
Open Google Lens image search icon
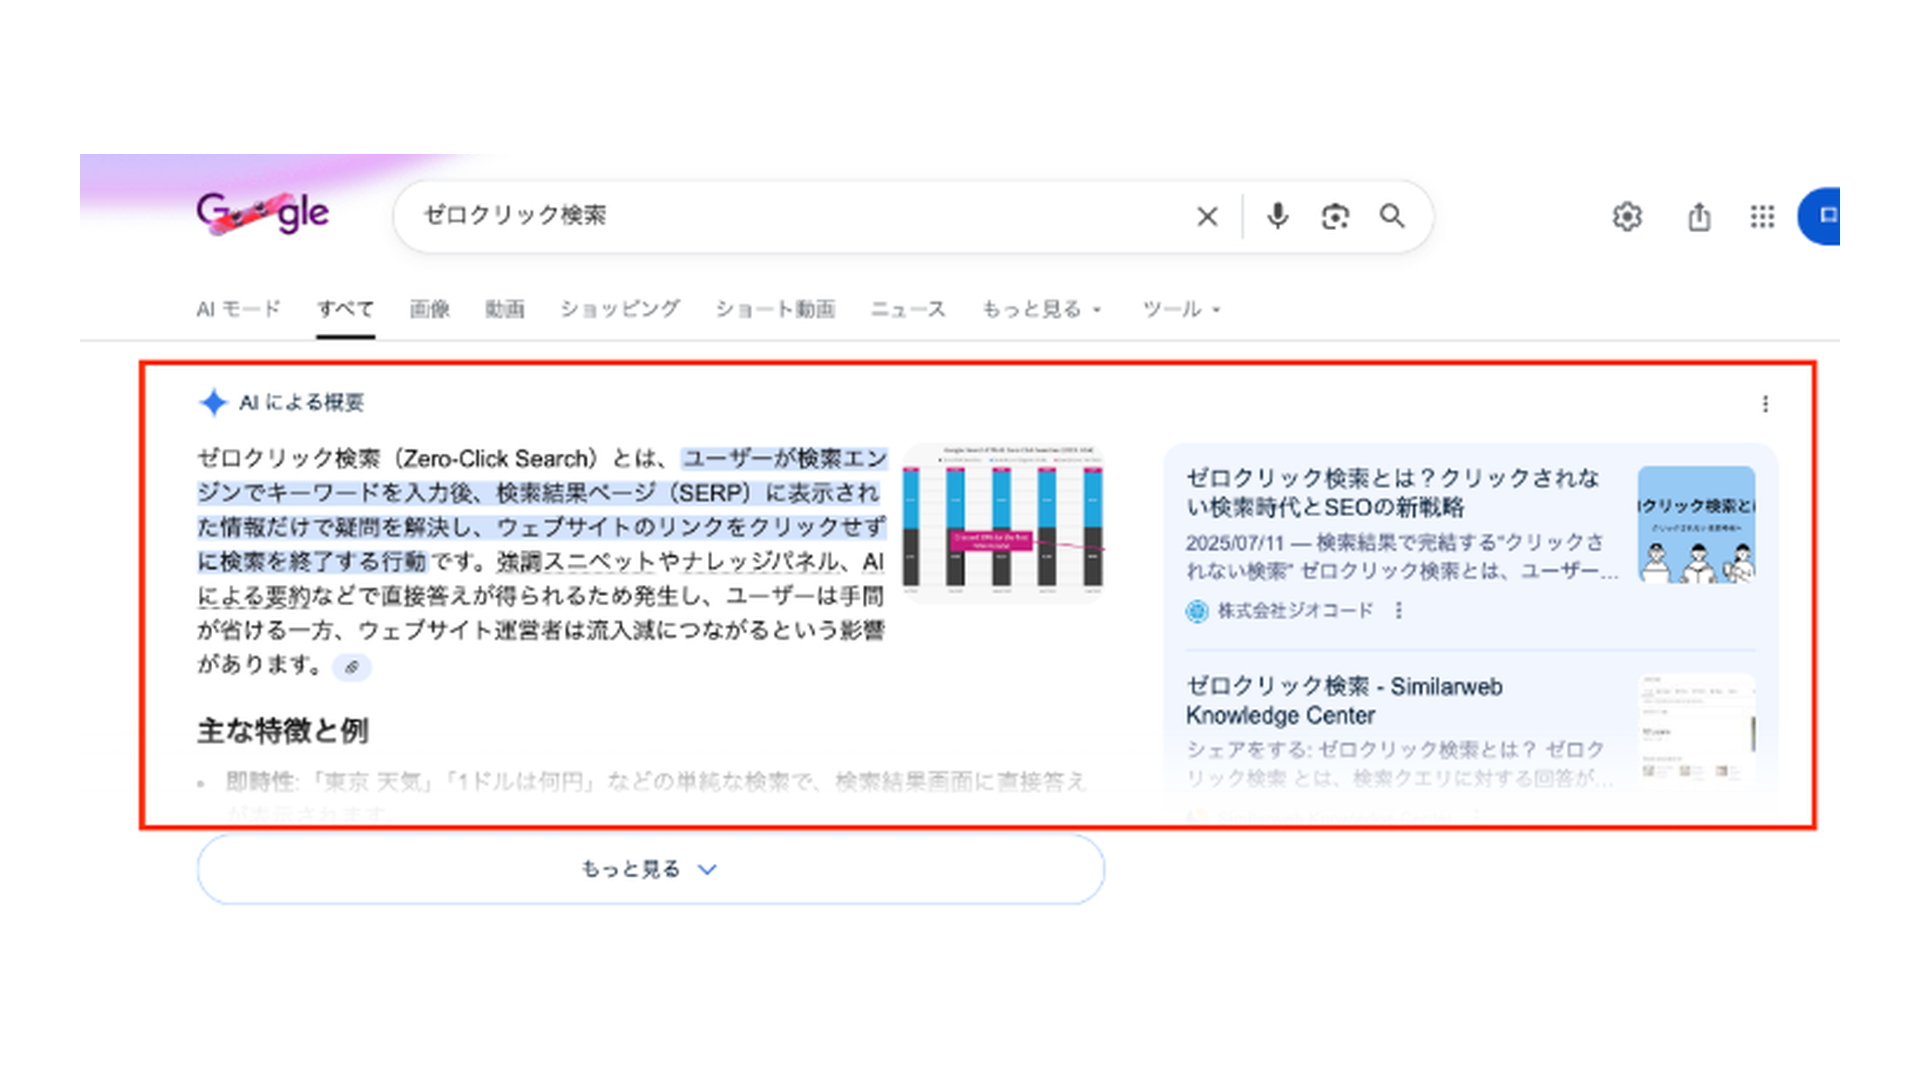1335,216
